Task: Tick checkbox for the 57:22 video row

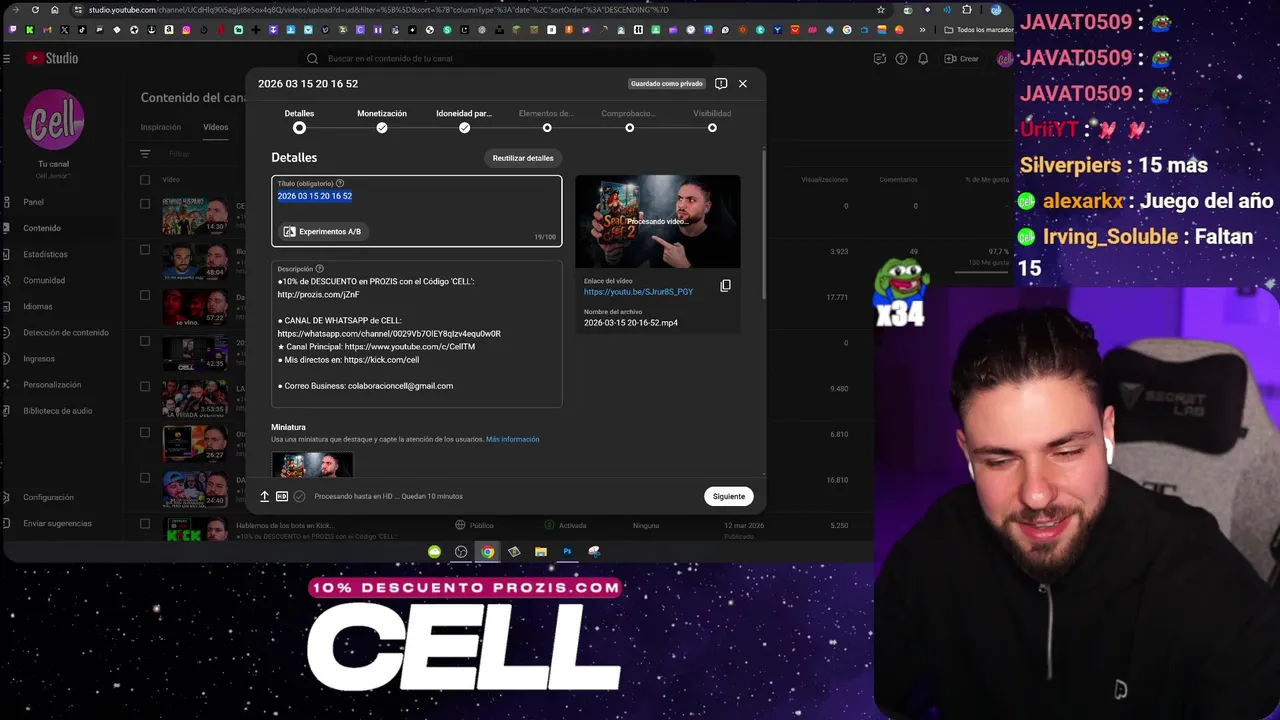Action: tap(145, 295)
